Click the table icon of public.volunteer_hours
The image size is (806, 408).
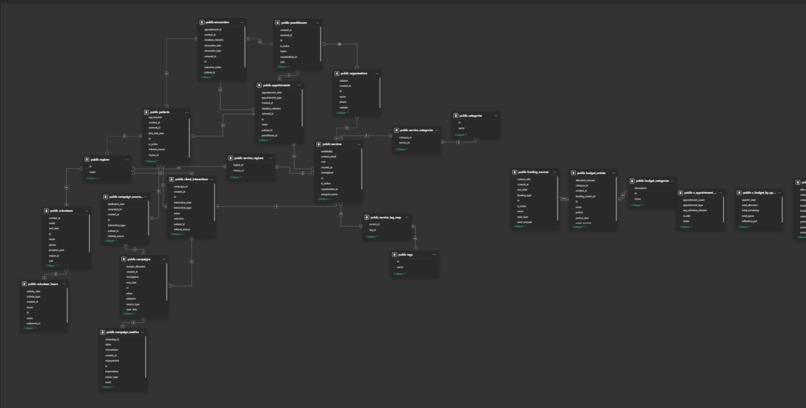point(25,284)
